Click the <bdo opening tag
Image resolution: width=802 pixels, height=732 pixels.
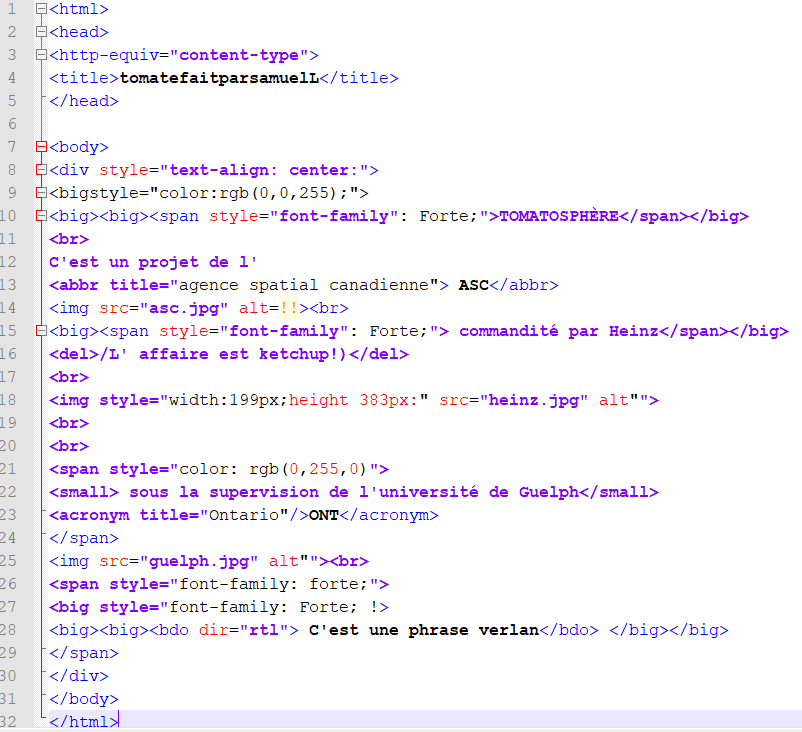(x=169, y=630)
